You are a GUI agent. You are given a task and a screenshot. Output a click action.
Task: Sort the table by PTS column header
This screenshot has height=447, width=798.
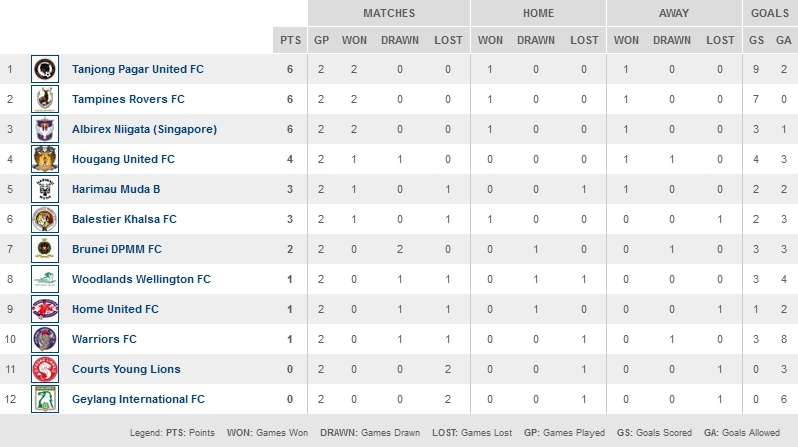pyautogui.click(x=291, y=40)
